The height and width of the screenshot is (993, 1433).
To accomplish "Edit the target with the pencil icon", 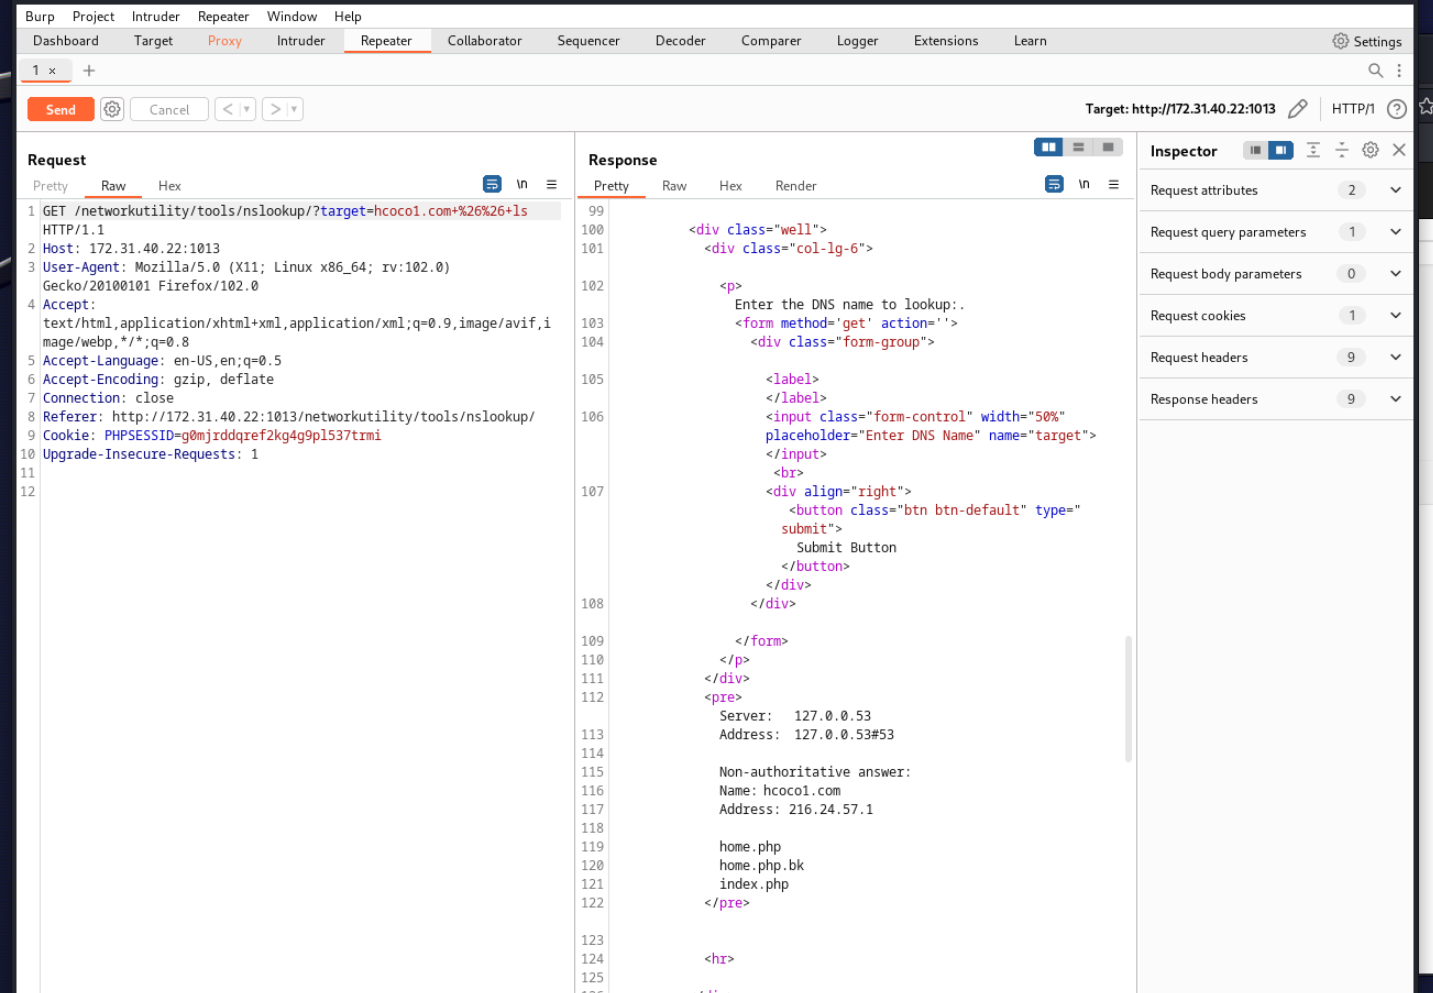I will click(1298, 109).
